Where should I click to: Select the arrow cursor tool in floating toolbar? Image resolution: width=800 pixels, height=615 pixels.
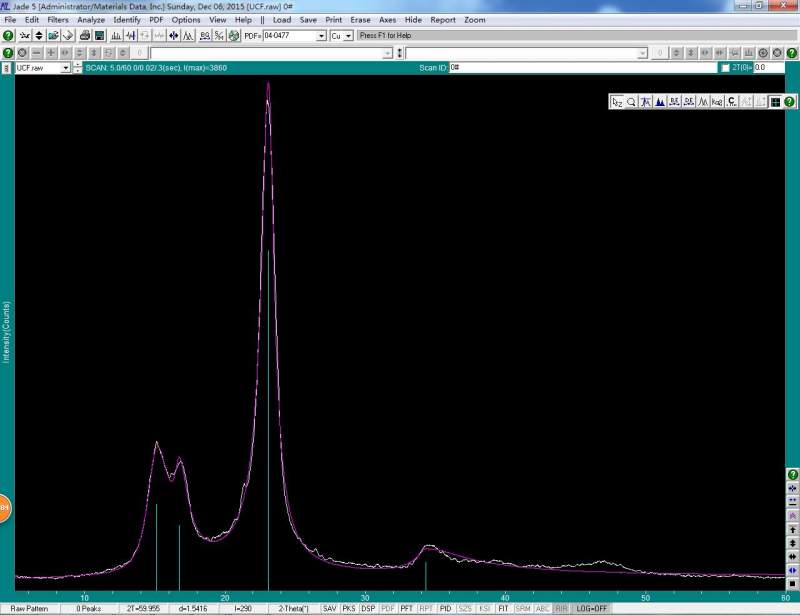[617, 102]
